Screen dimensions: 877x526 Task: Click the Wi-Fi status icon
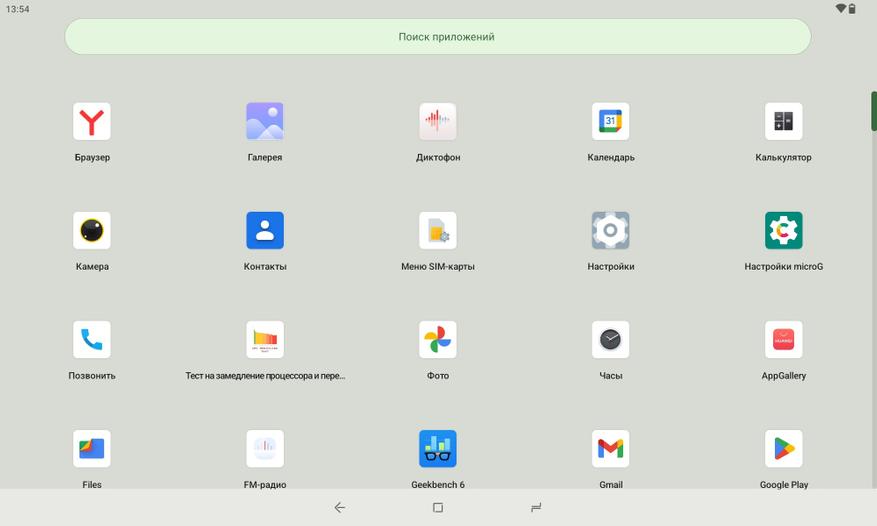point(841,8)
